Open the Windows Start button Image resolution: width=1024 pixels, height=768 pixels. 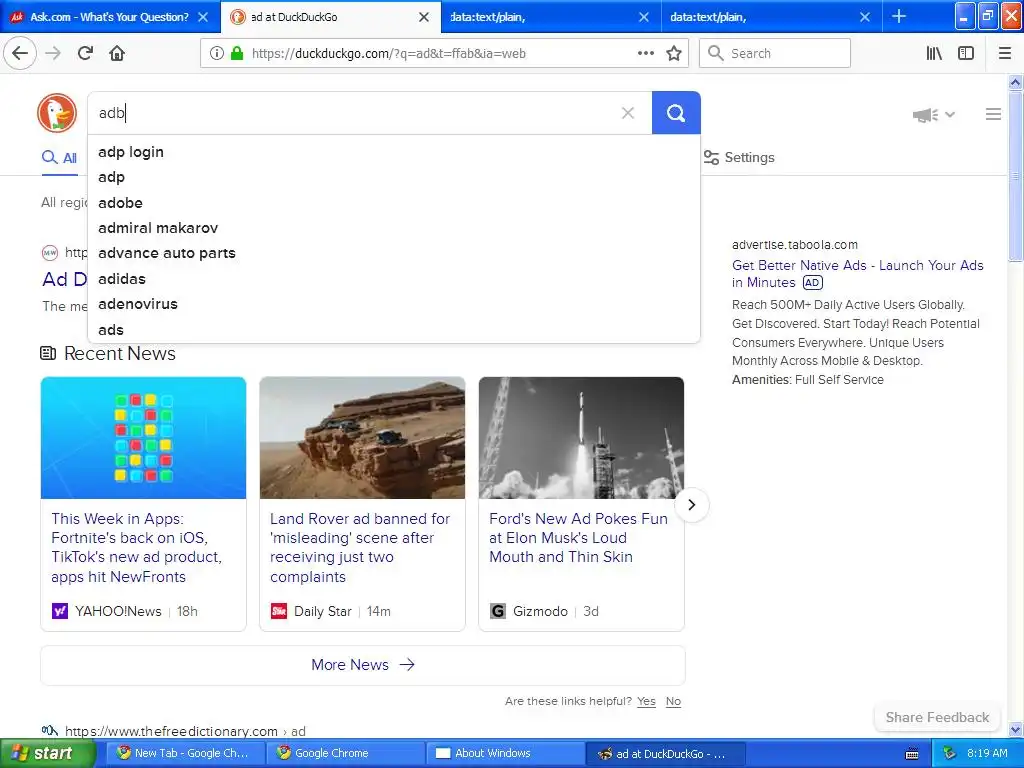[x=46, y=754]
